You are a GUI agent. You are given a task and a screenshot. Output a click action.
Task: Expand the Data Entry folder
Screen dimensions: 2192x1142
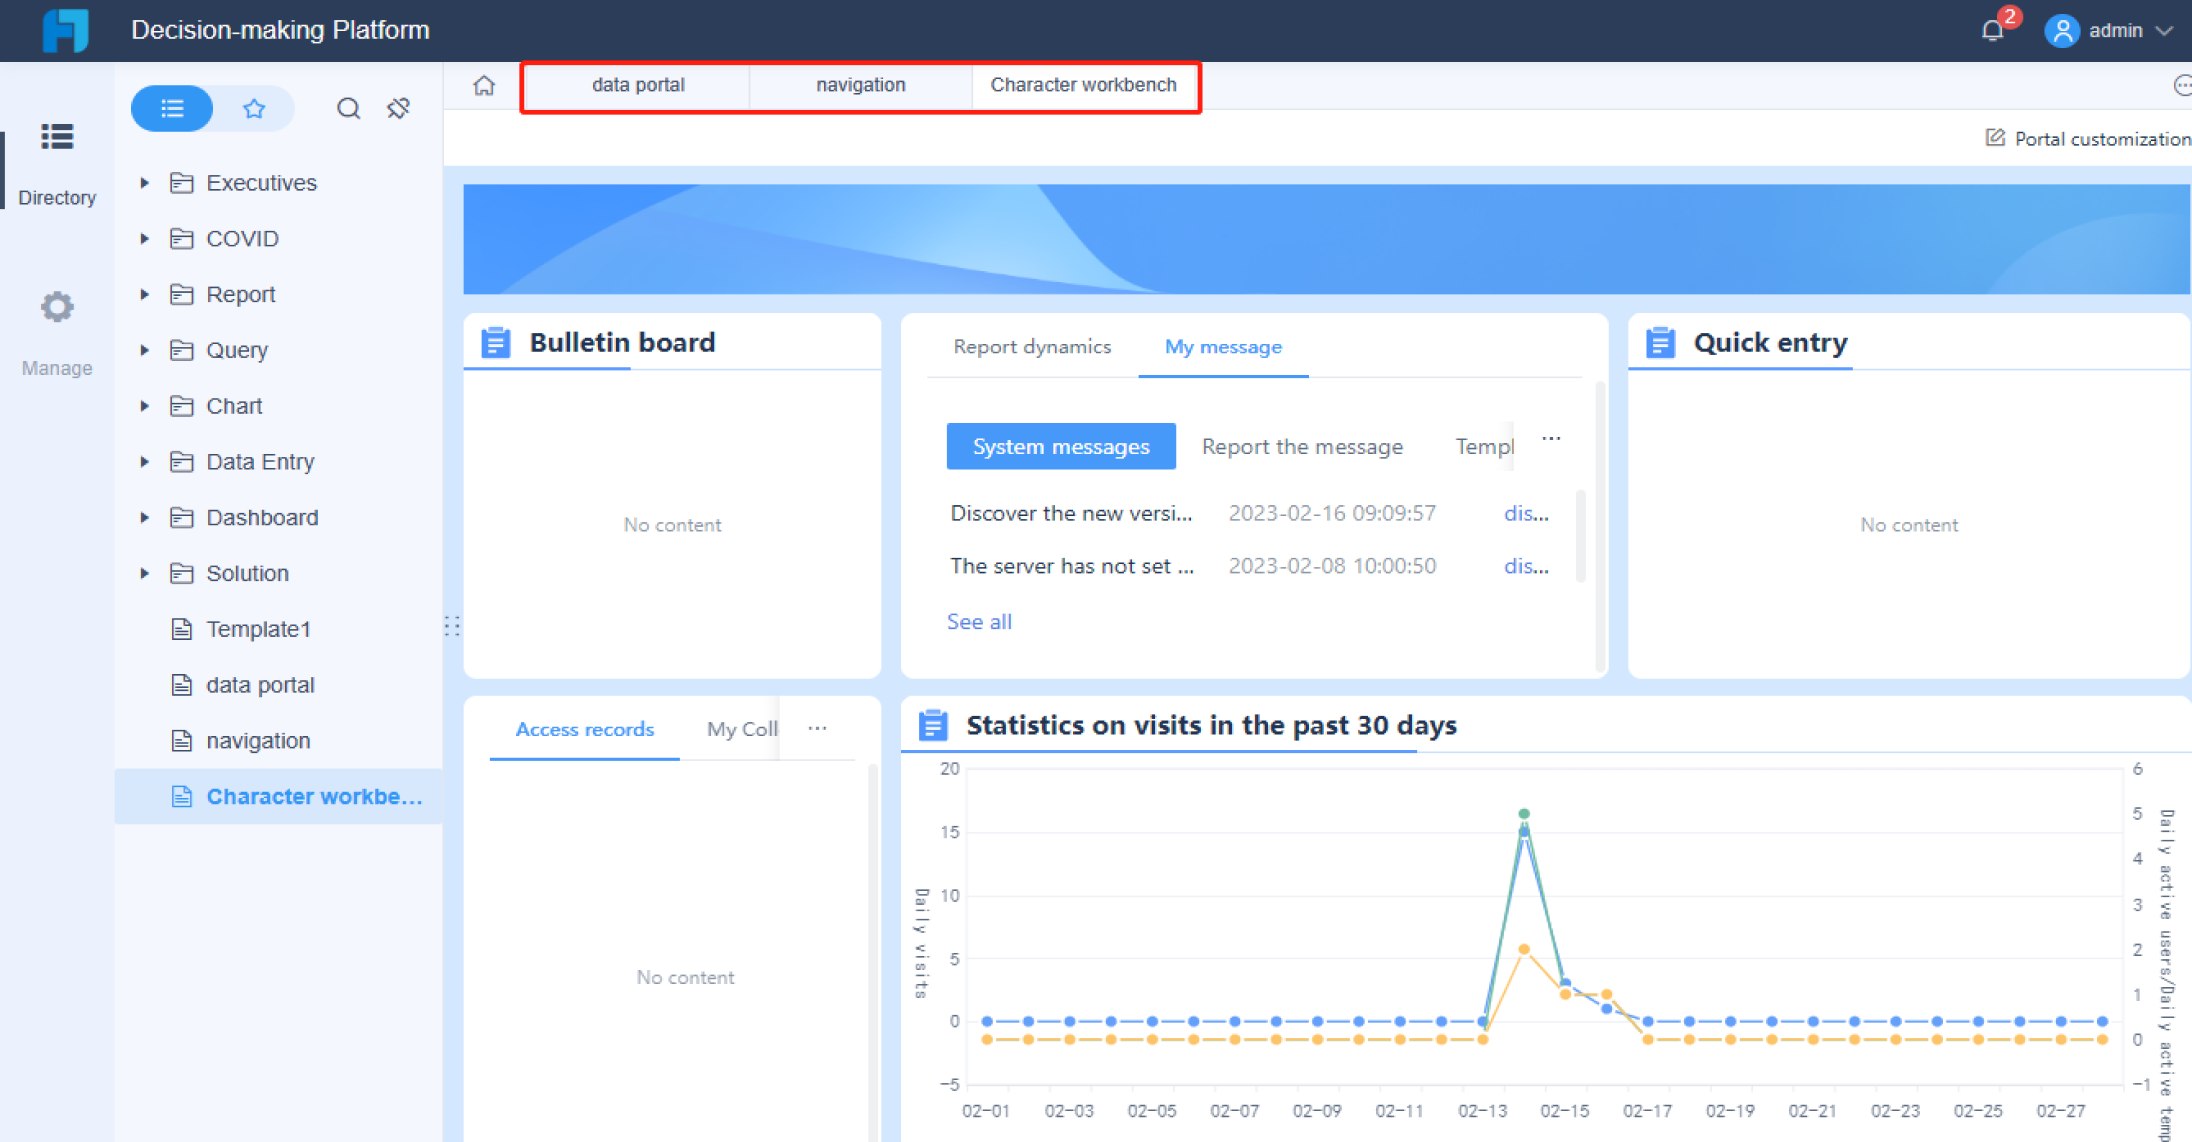143,461
